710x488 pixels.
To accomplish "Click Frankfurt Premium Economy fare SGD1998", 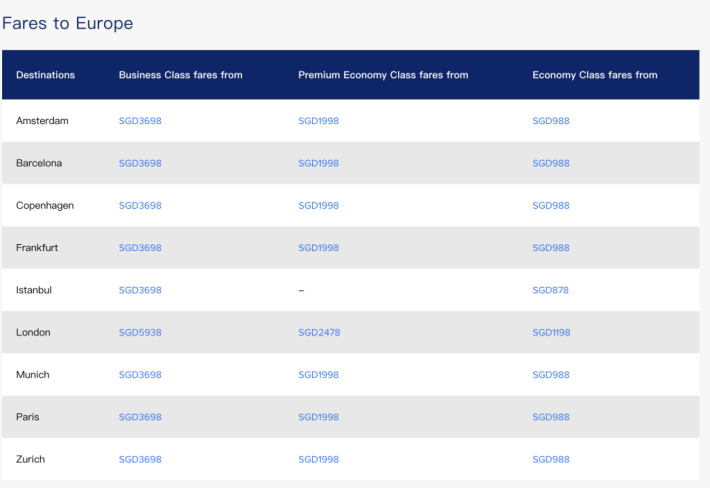I will [x=318, y=248].
